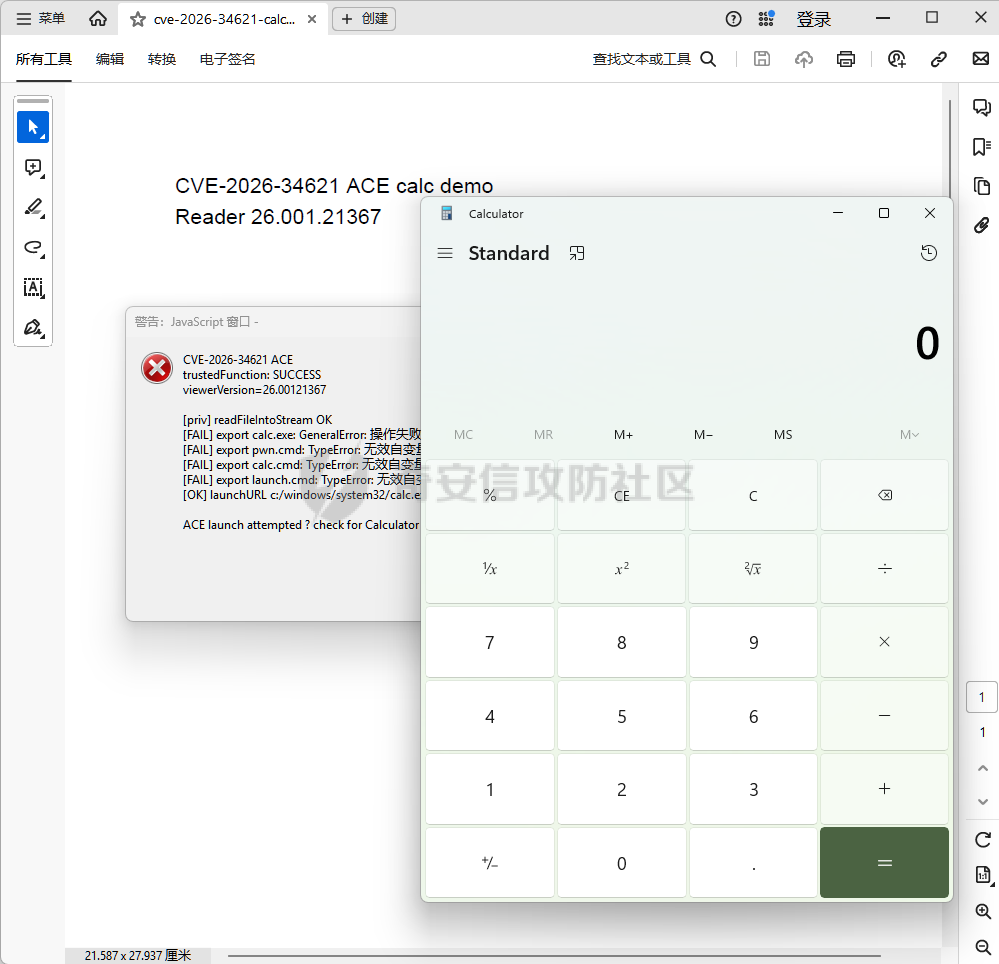This screenshot has height=964, width=999.
Task: Click the square root key
Action: click(753, 568)
